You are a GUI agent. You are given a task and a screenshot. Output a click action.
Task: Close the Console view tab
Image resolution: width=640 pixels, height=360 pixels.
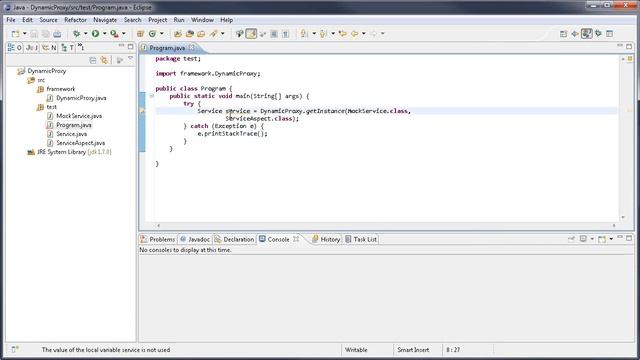tap(296, 239)
